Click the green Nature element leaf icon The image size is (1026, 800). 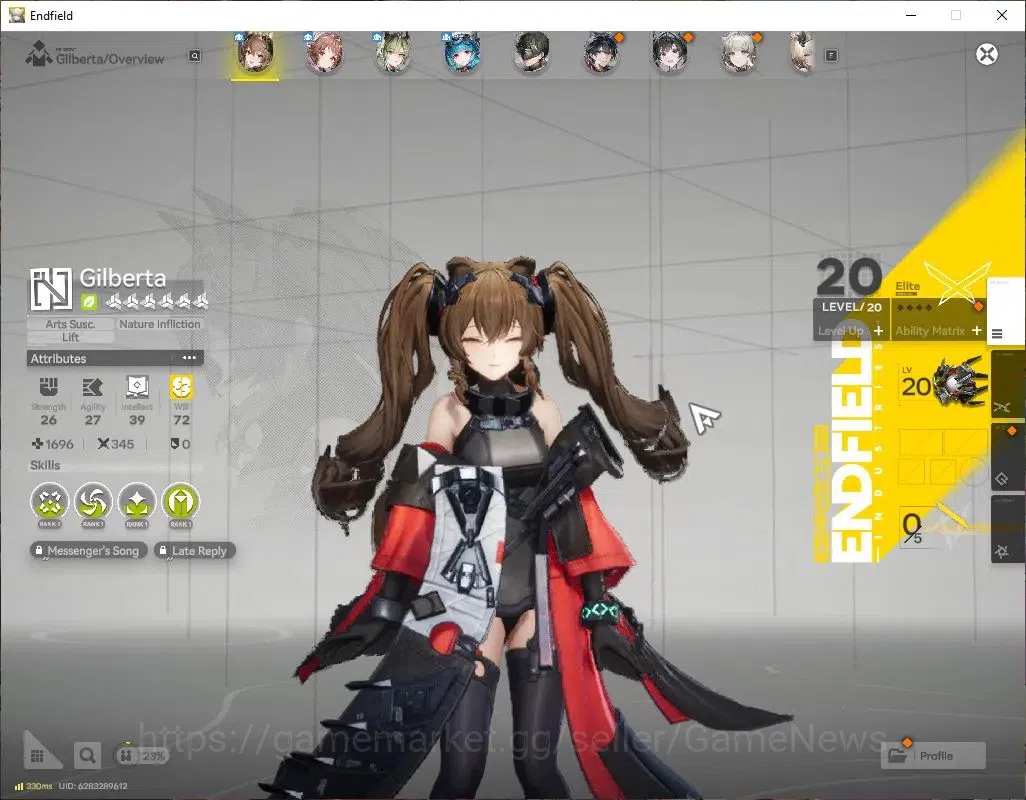point(89,302)
